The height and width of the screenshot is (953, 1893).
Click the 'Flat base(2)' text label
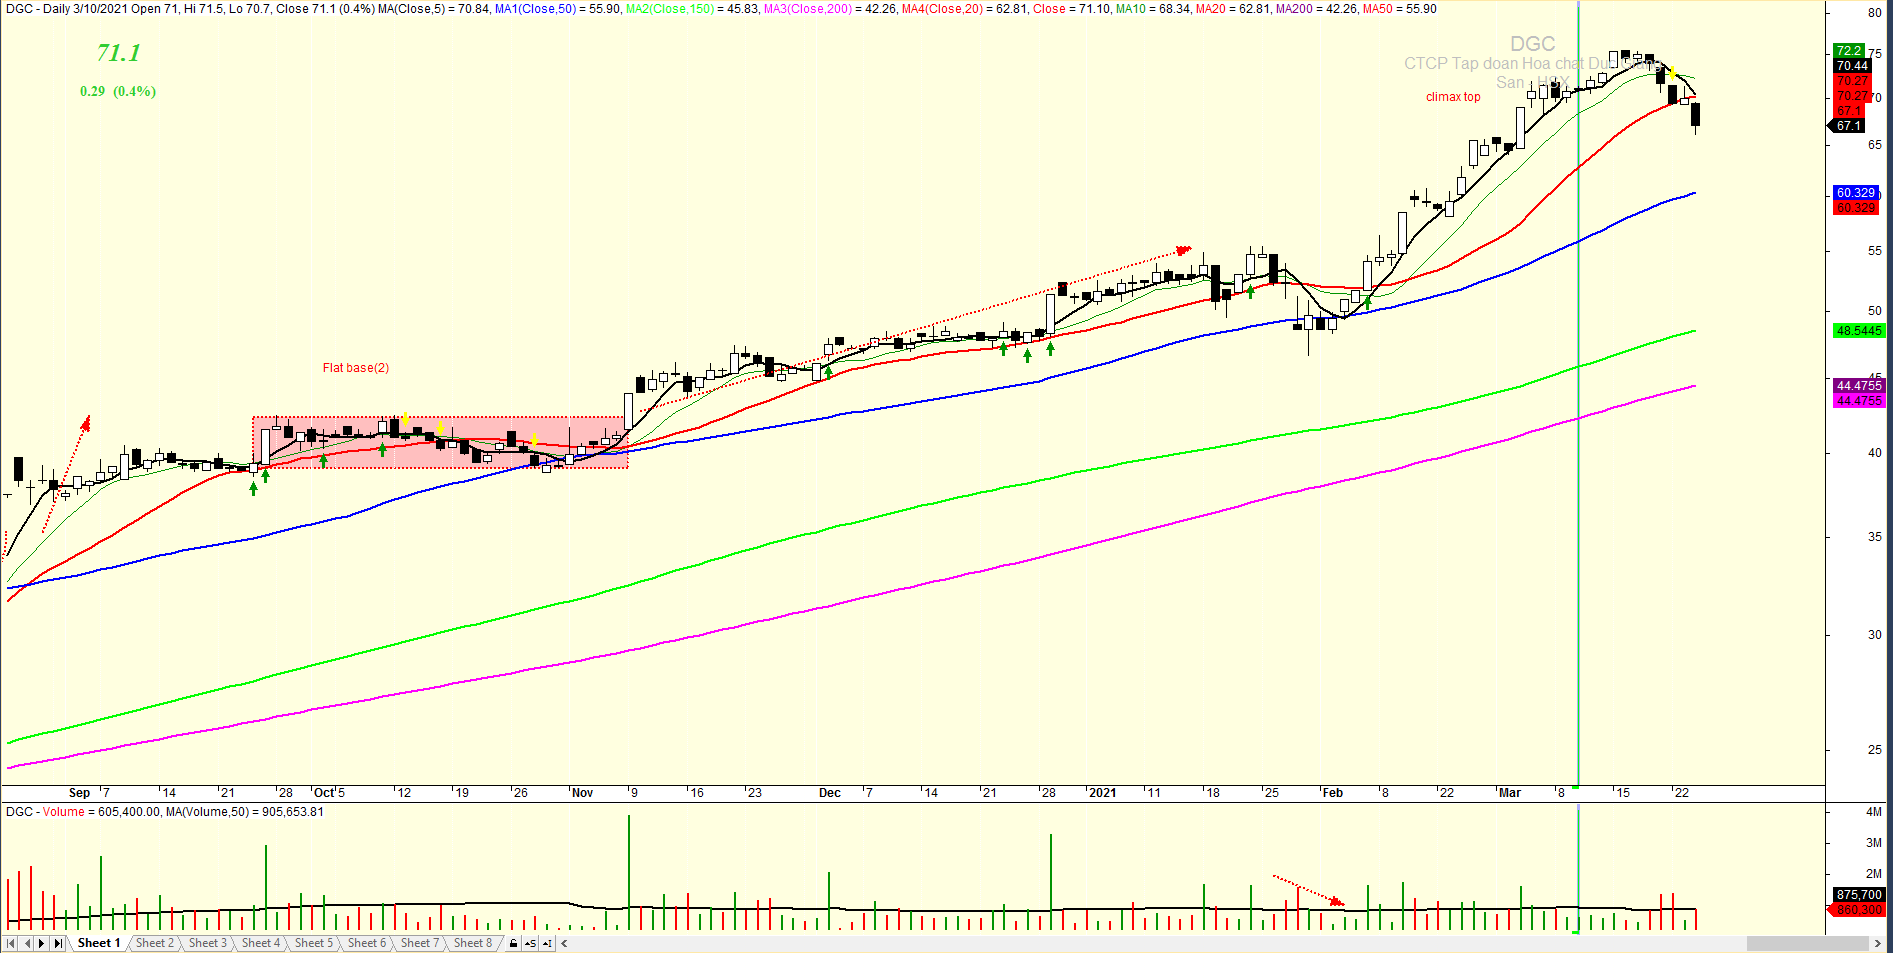click(x=356, y=368)
